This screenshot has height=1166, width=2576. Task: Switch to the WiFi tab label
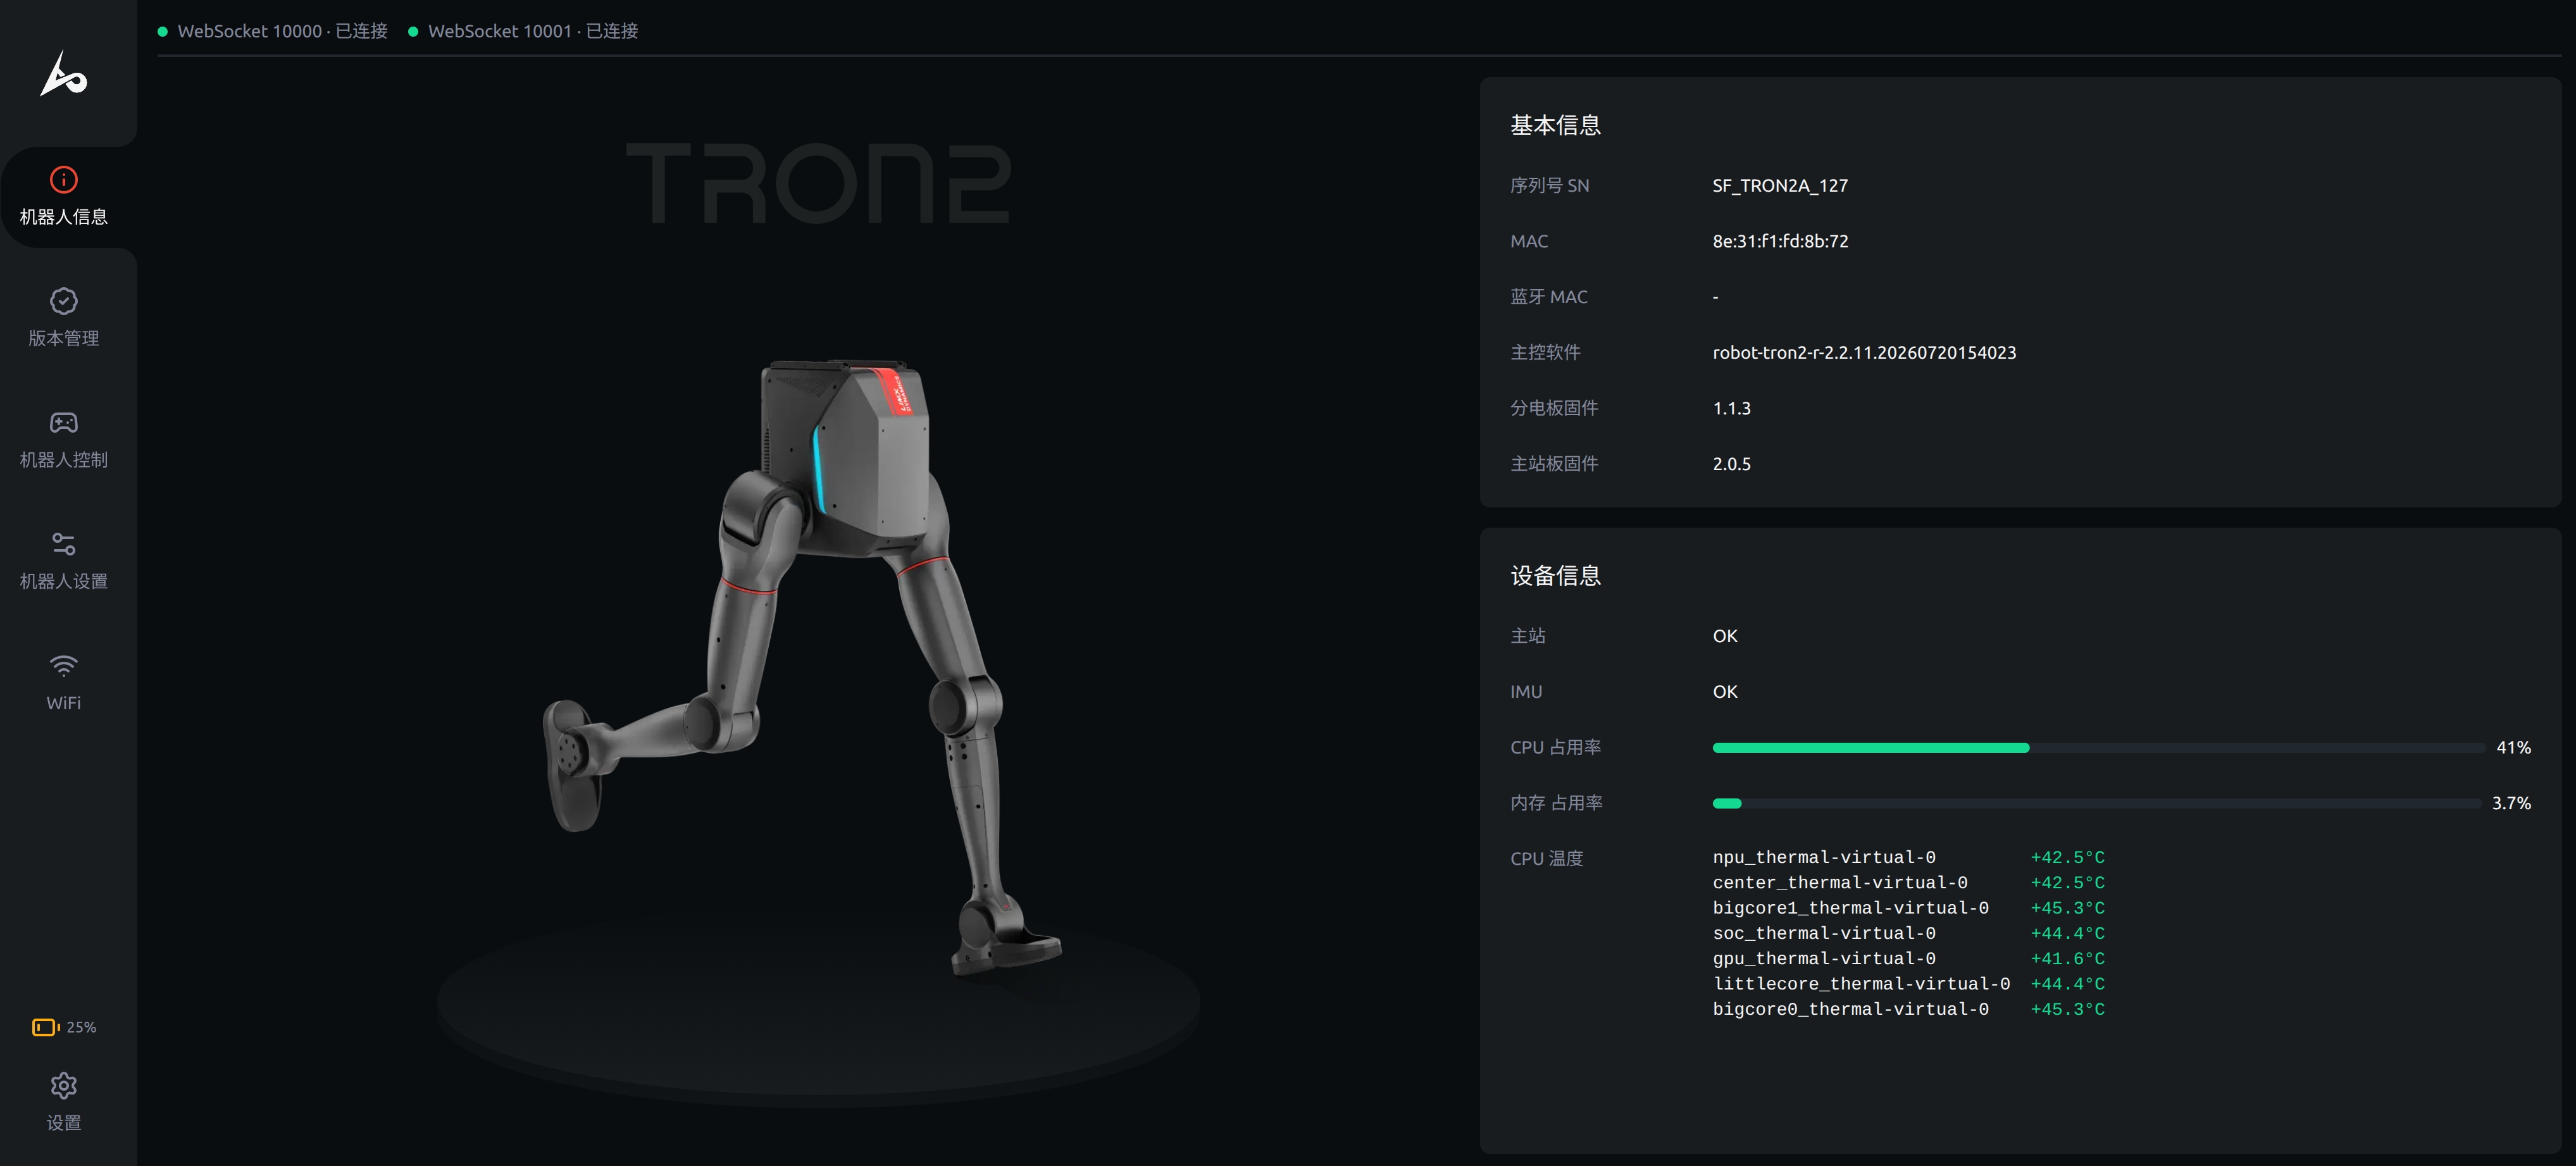[x=64, y=703]
